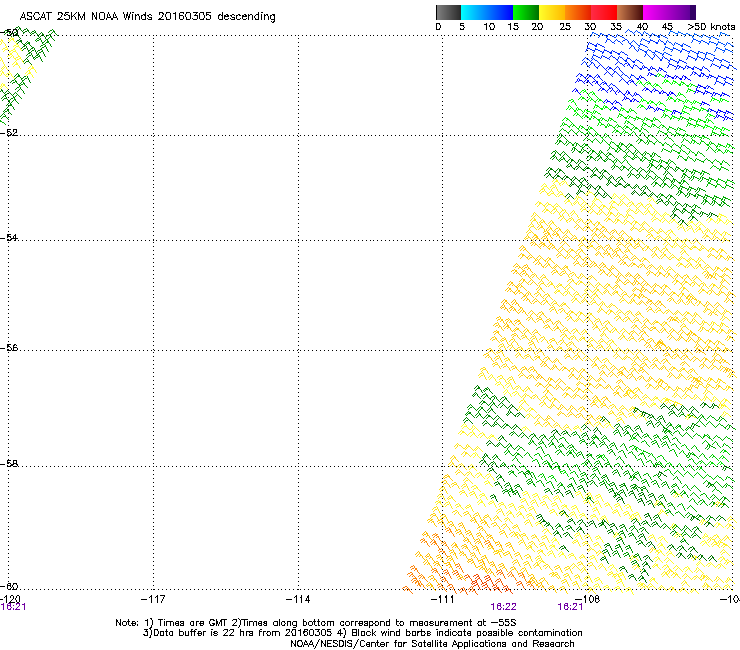Click the blue 10-15 knots legend swatch

[x=499, y=12]
